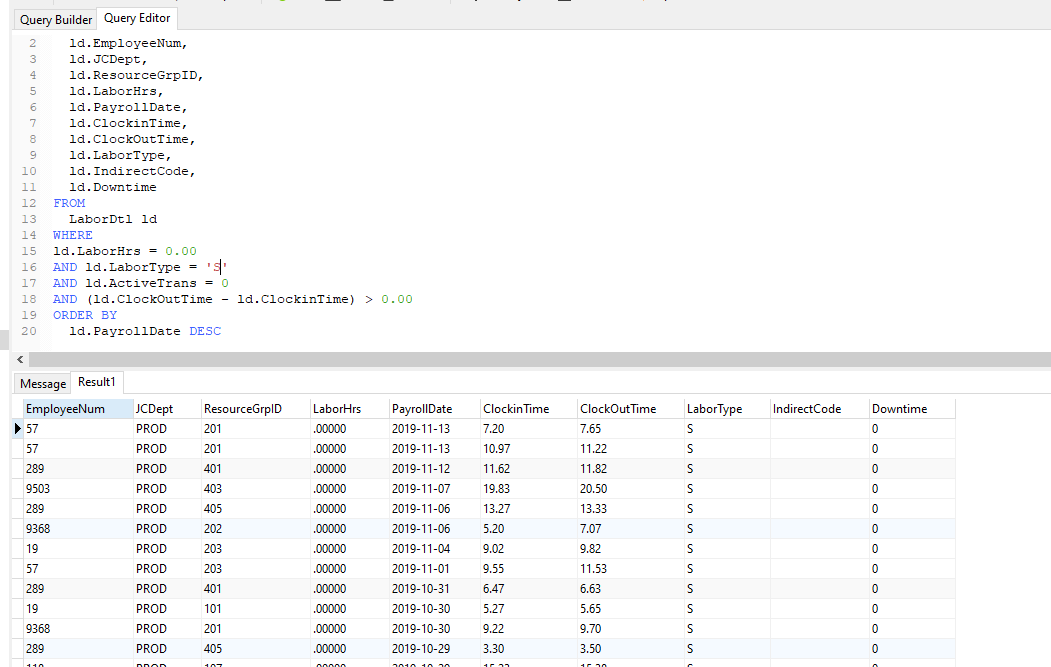Sort by EmployeeNum column header
This screenshot has width=1051, height=667.
click(78, 409)
